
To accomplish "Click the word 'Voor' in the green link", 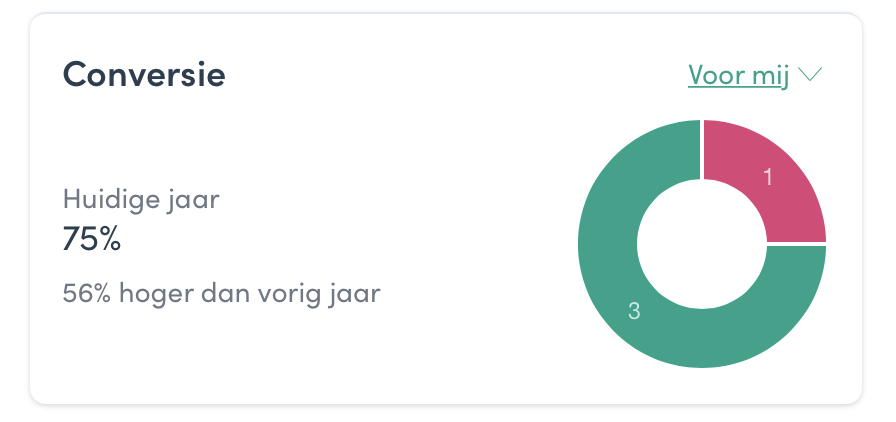I will coord(714,75).
